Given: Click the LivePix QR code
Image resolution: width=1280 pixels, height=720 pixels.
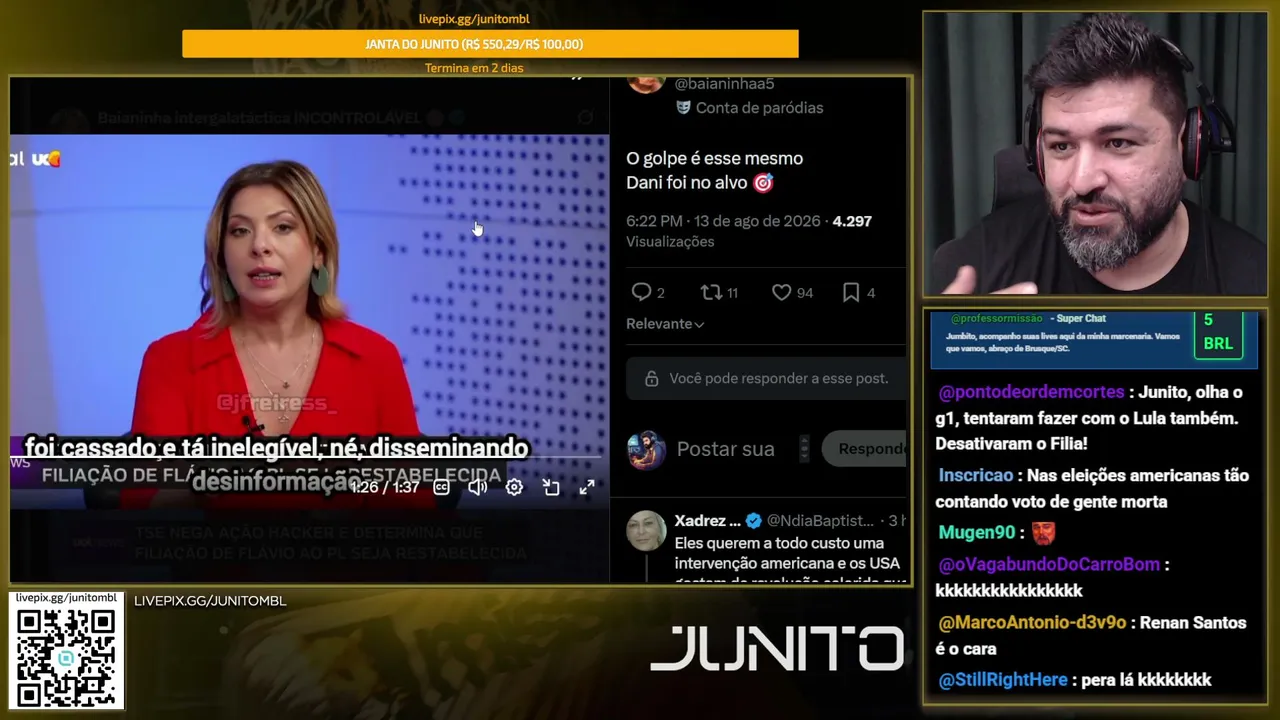Looking at the screenshot, I should 66,657.
